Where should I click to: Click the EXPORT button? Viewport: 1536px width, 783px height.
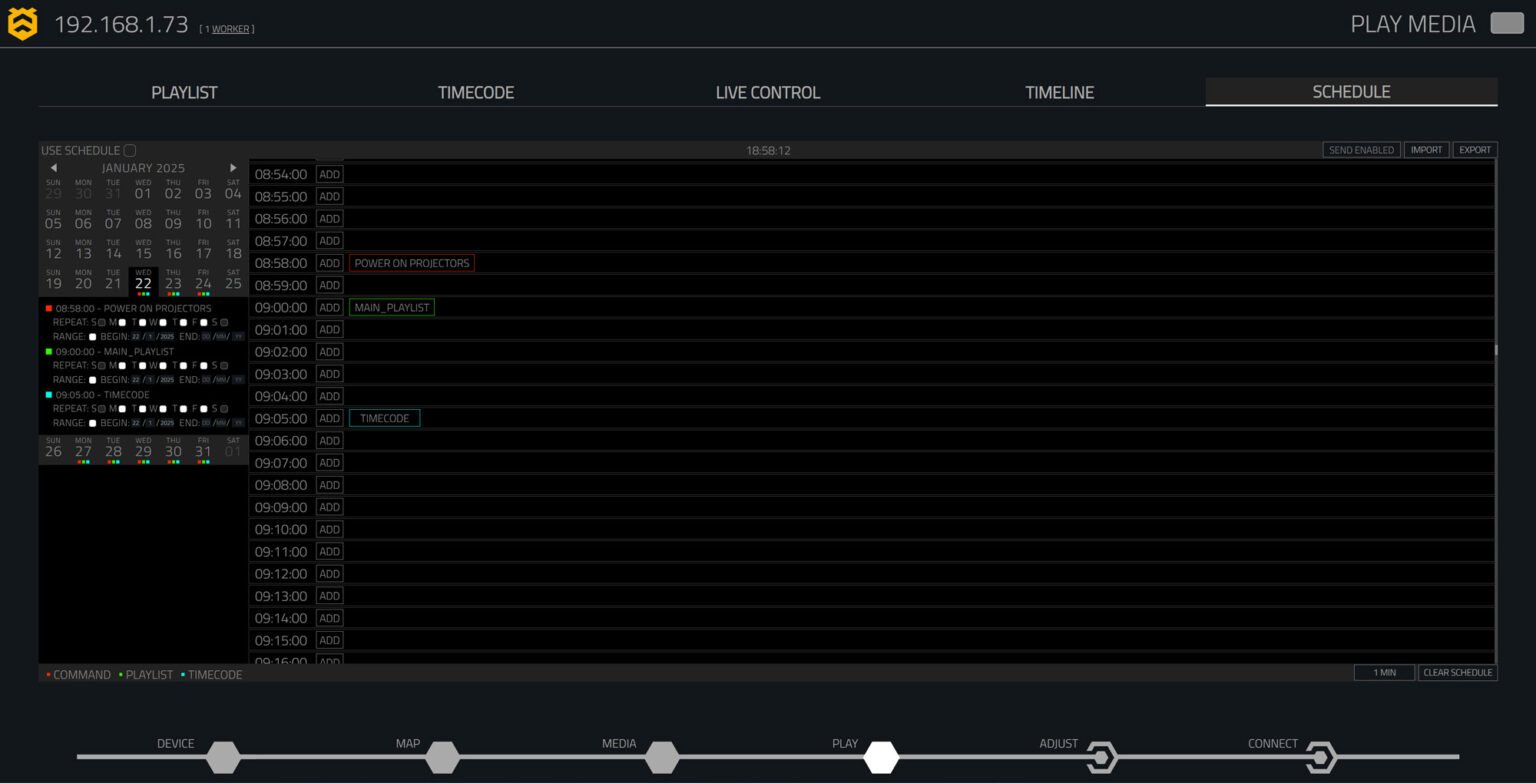[x=1475, y=149]
